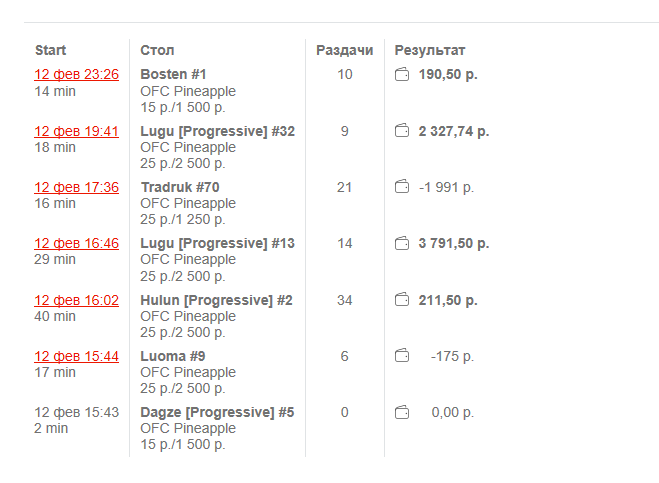Click the result icon for Dagze [Progressive] #5
Image resolution: width=659 pixels, height=483 pixels.
click(x=402, y=412)
